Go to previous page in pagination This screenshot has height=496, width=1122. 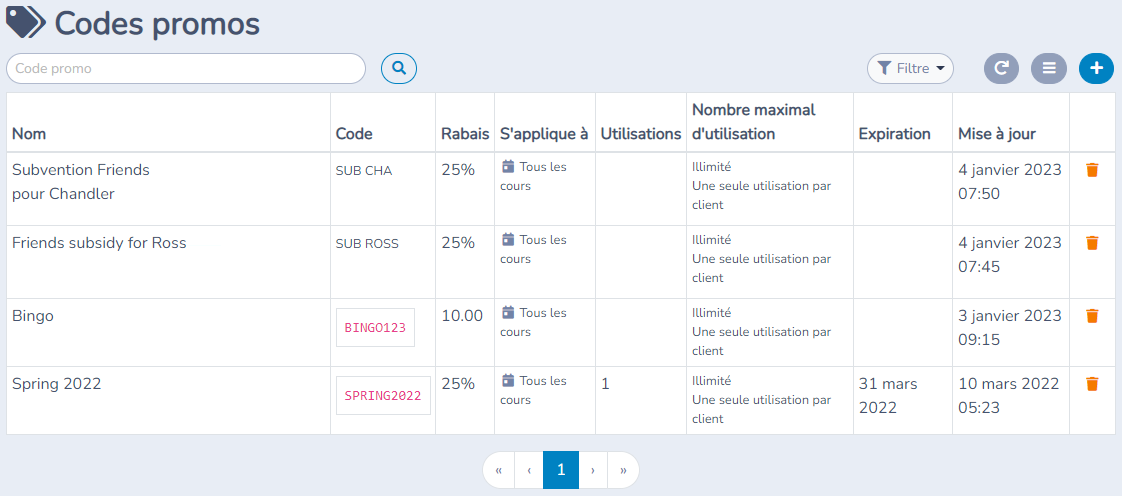point(529,470)
